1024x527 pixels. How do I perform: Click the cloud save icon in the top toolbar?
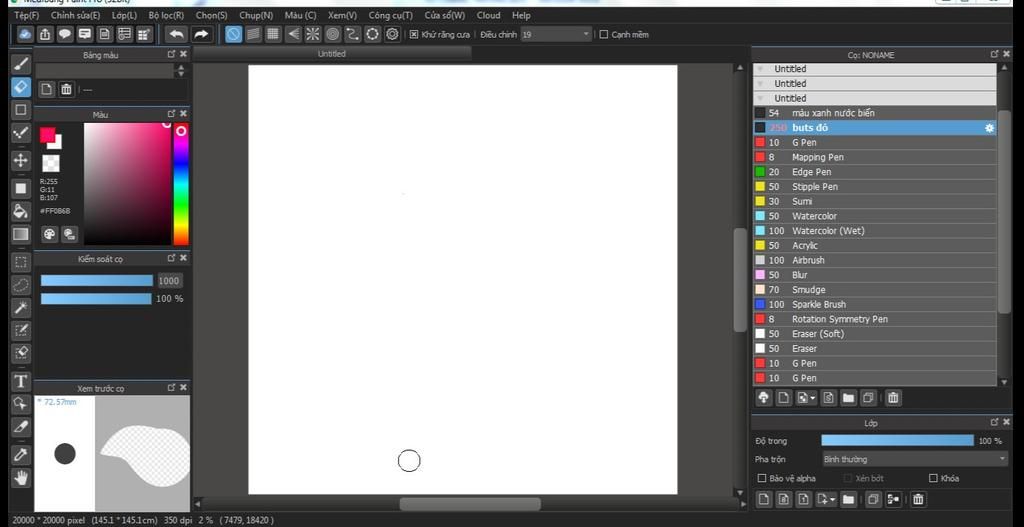pyautogui.click(x=25, y=34)
